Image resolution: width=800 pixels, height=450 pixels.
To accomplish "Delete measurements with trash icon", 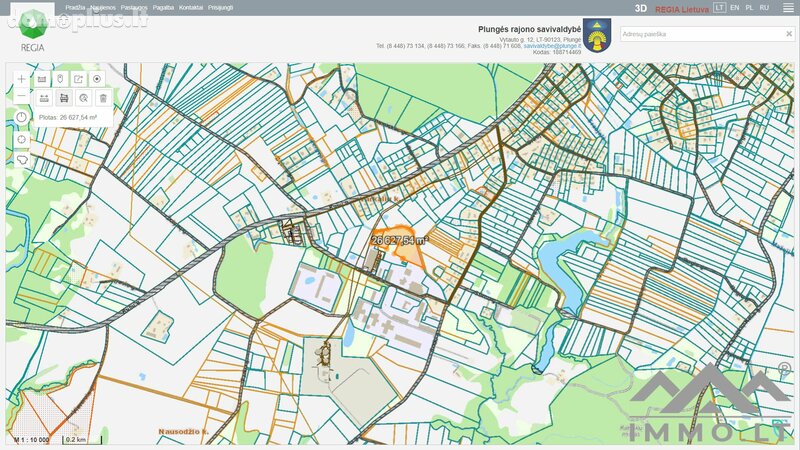I will tap(103, 98).
